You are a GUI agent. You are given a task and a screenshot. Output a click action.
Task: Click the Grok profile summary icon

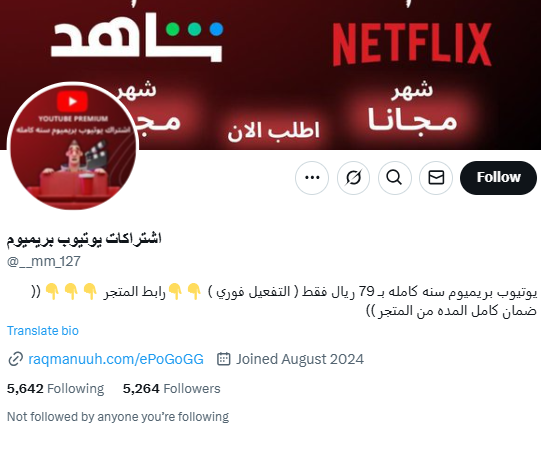coord(353,178)
